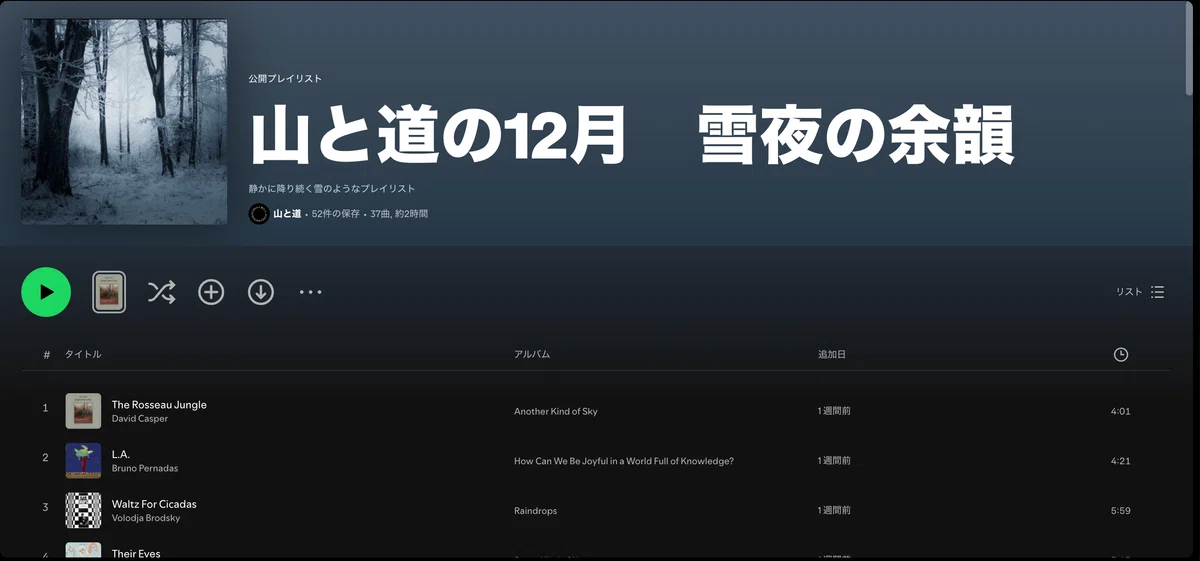The image size is (1200, 561).
Task: Download the playlist for offline listening
Action: coord(261,292)
